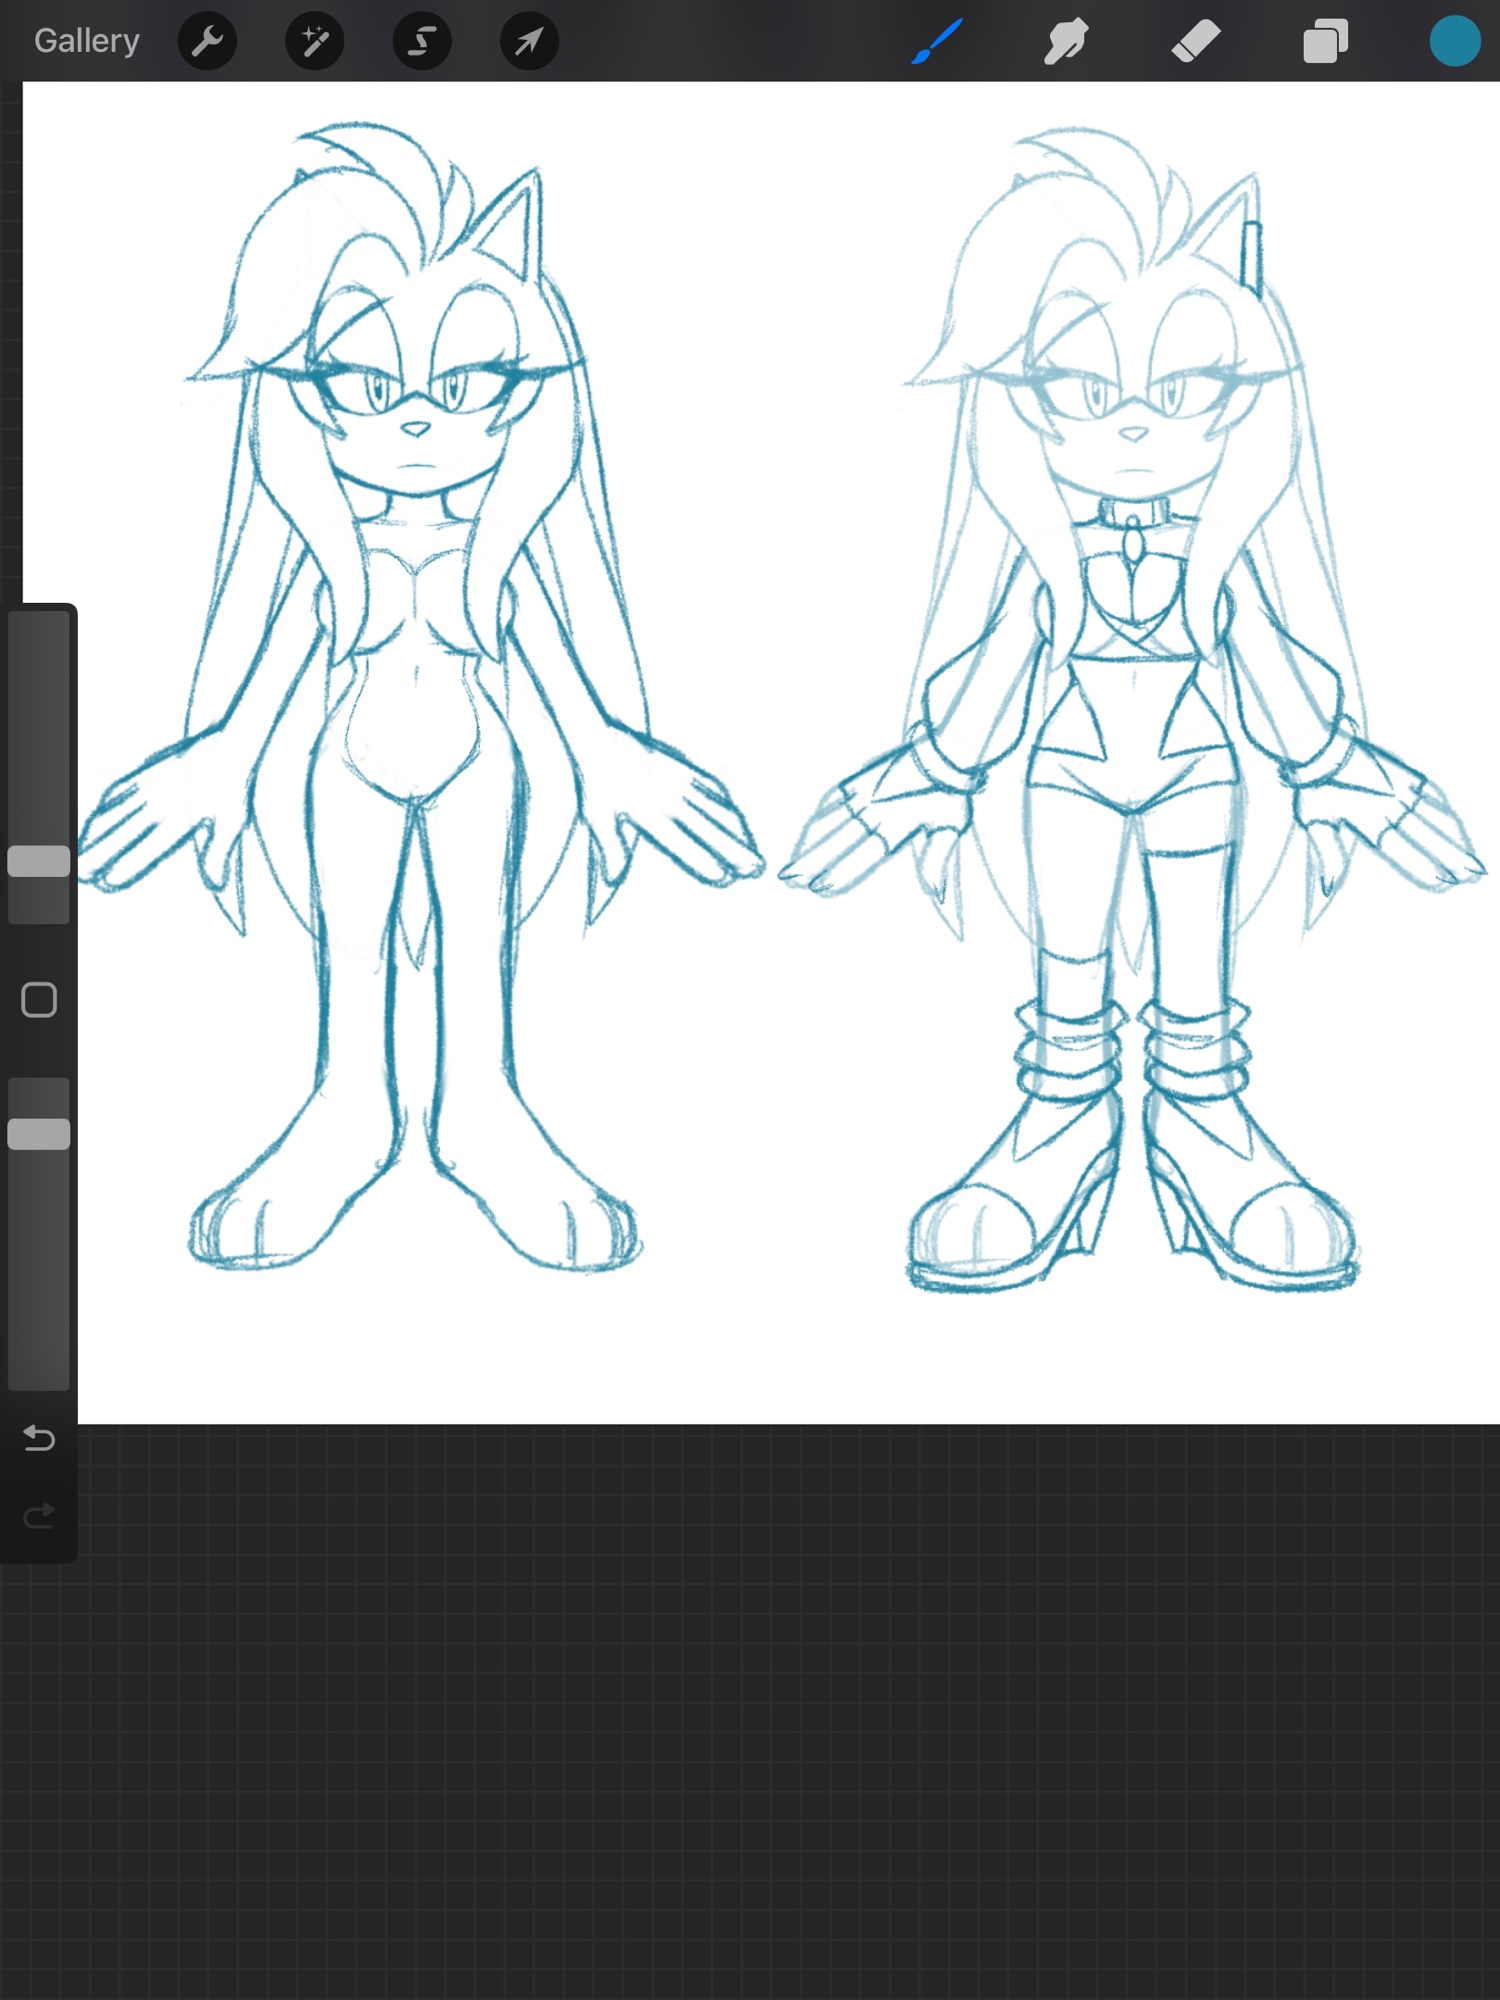Undo the last stroke
Image resolution: width=1500 pixels, height=2000 pixels.
(39, 1438)
